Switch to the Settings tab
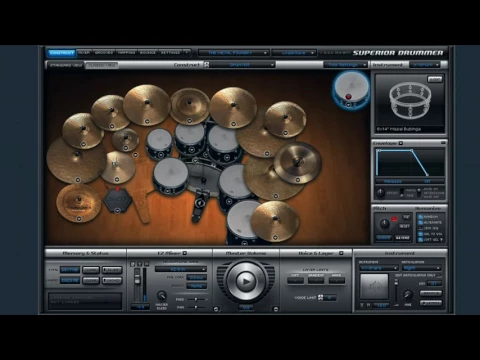Screen dimensions: 480x360 pos(170,53)
